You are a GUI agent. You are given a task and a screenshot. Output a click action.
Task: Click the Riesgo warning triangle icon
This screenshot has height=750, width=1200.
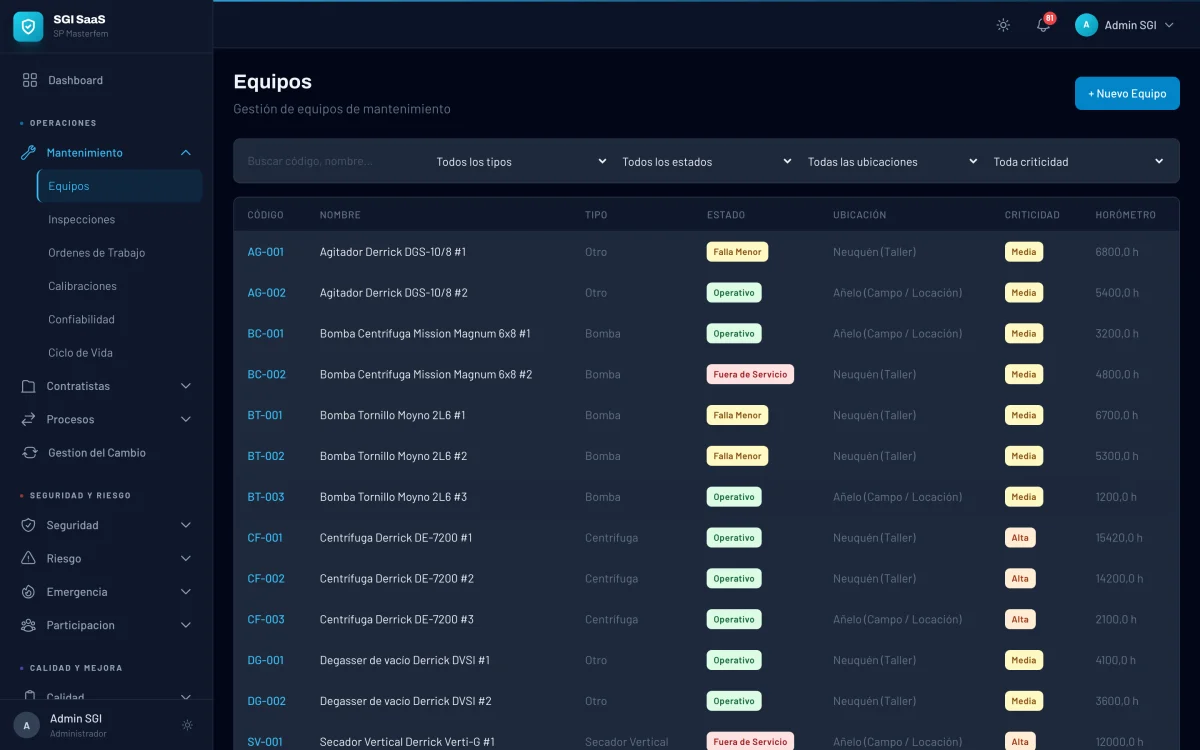tap(28, 559)
